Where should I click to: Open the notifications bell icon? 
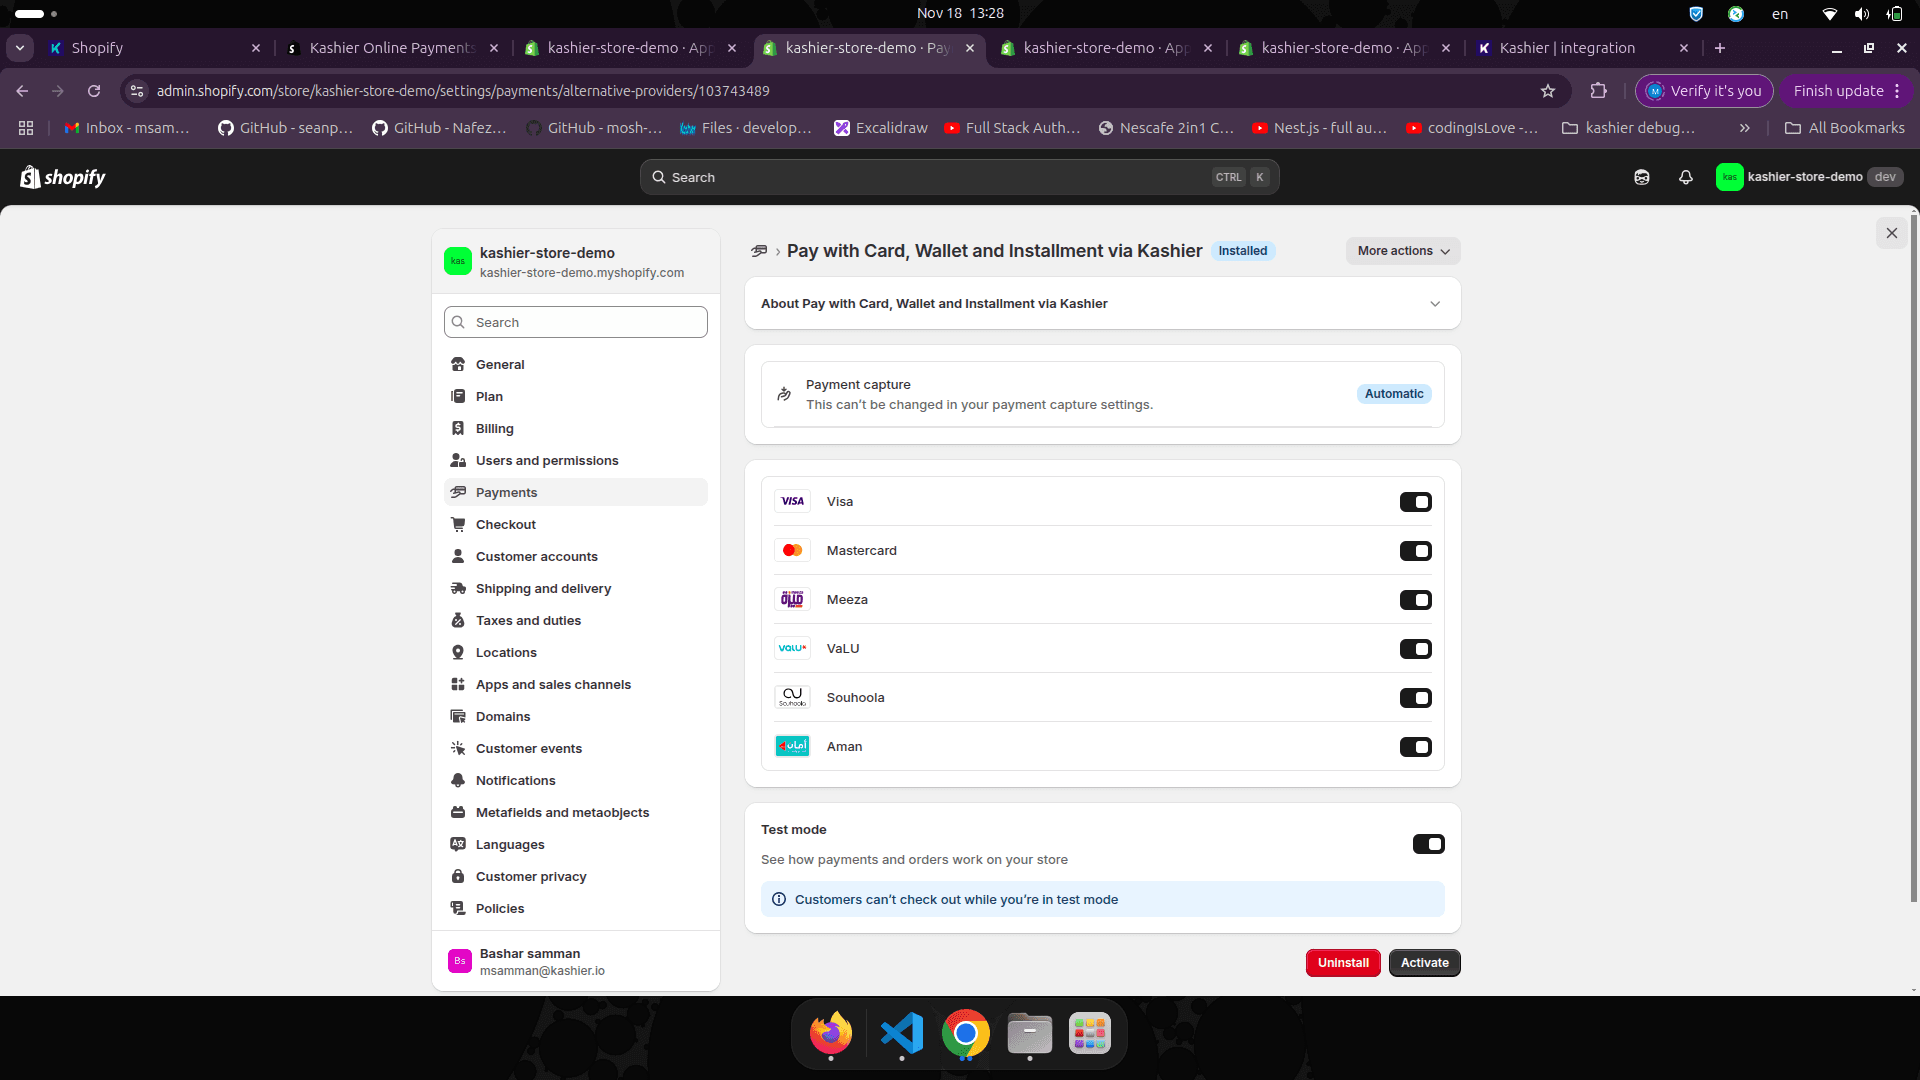pos(1686,177)
